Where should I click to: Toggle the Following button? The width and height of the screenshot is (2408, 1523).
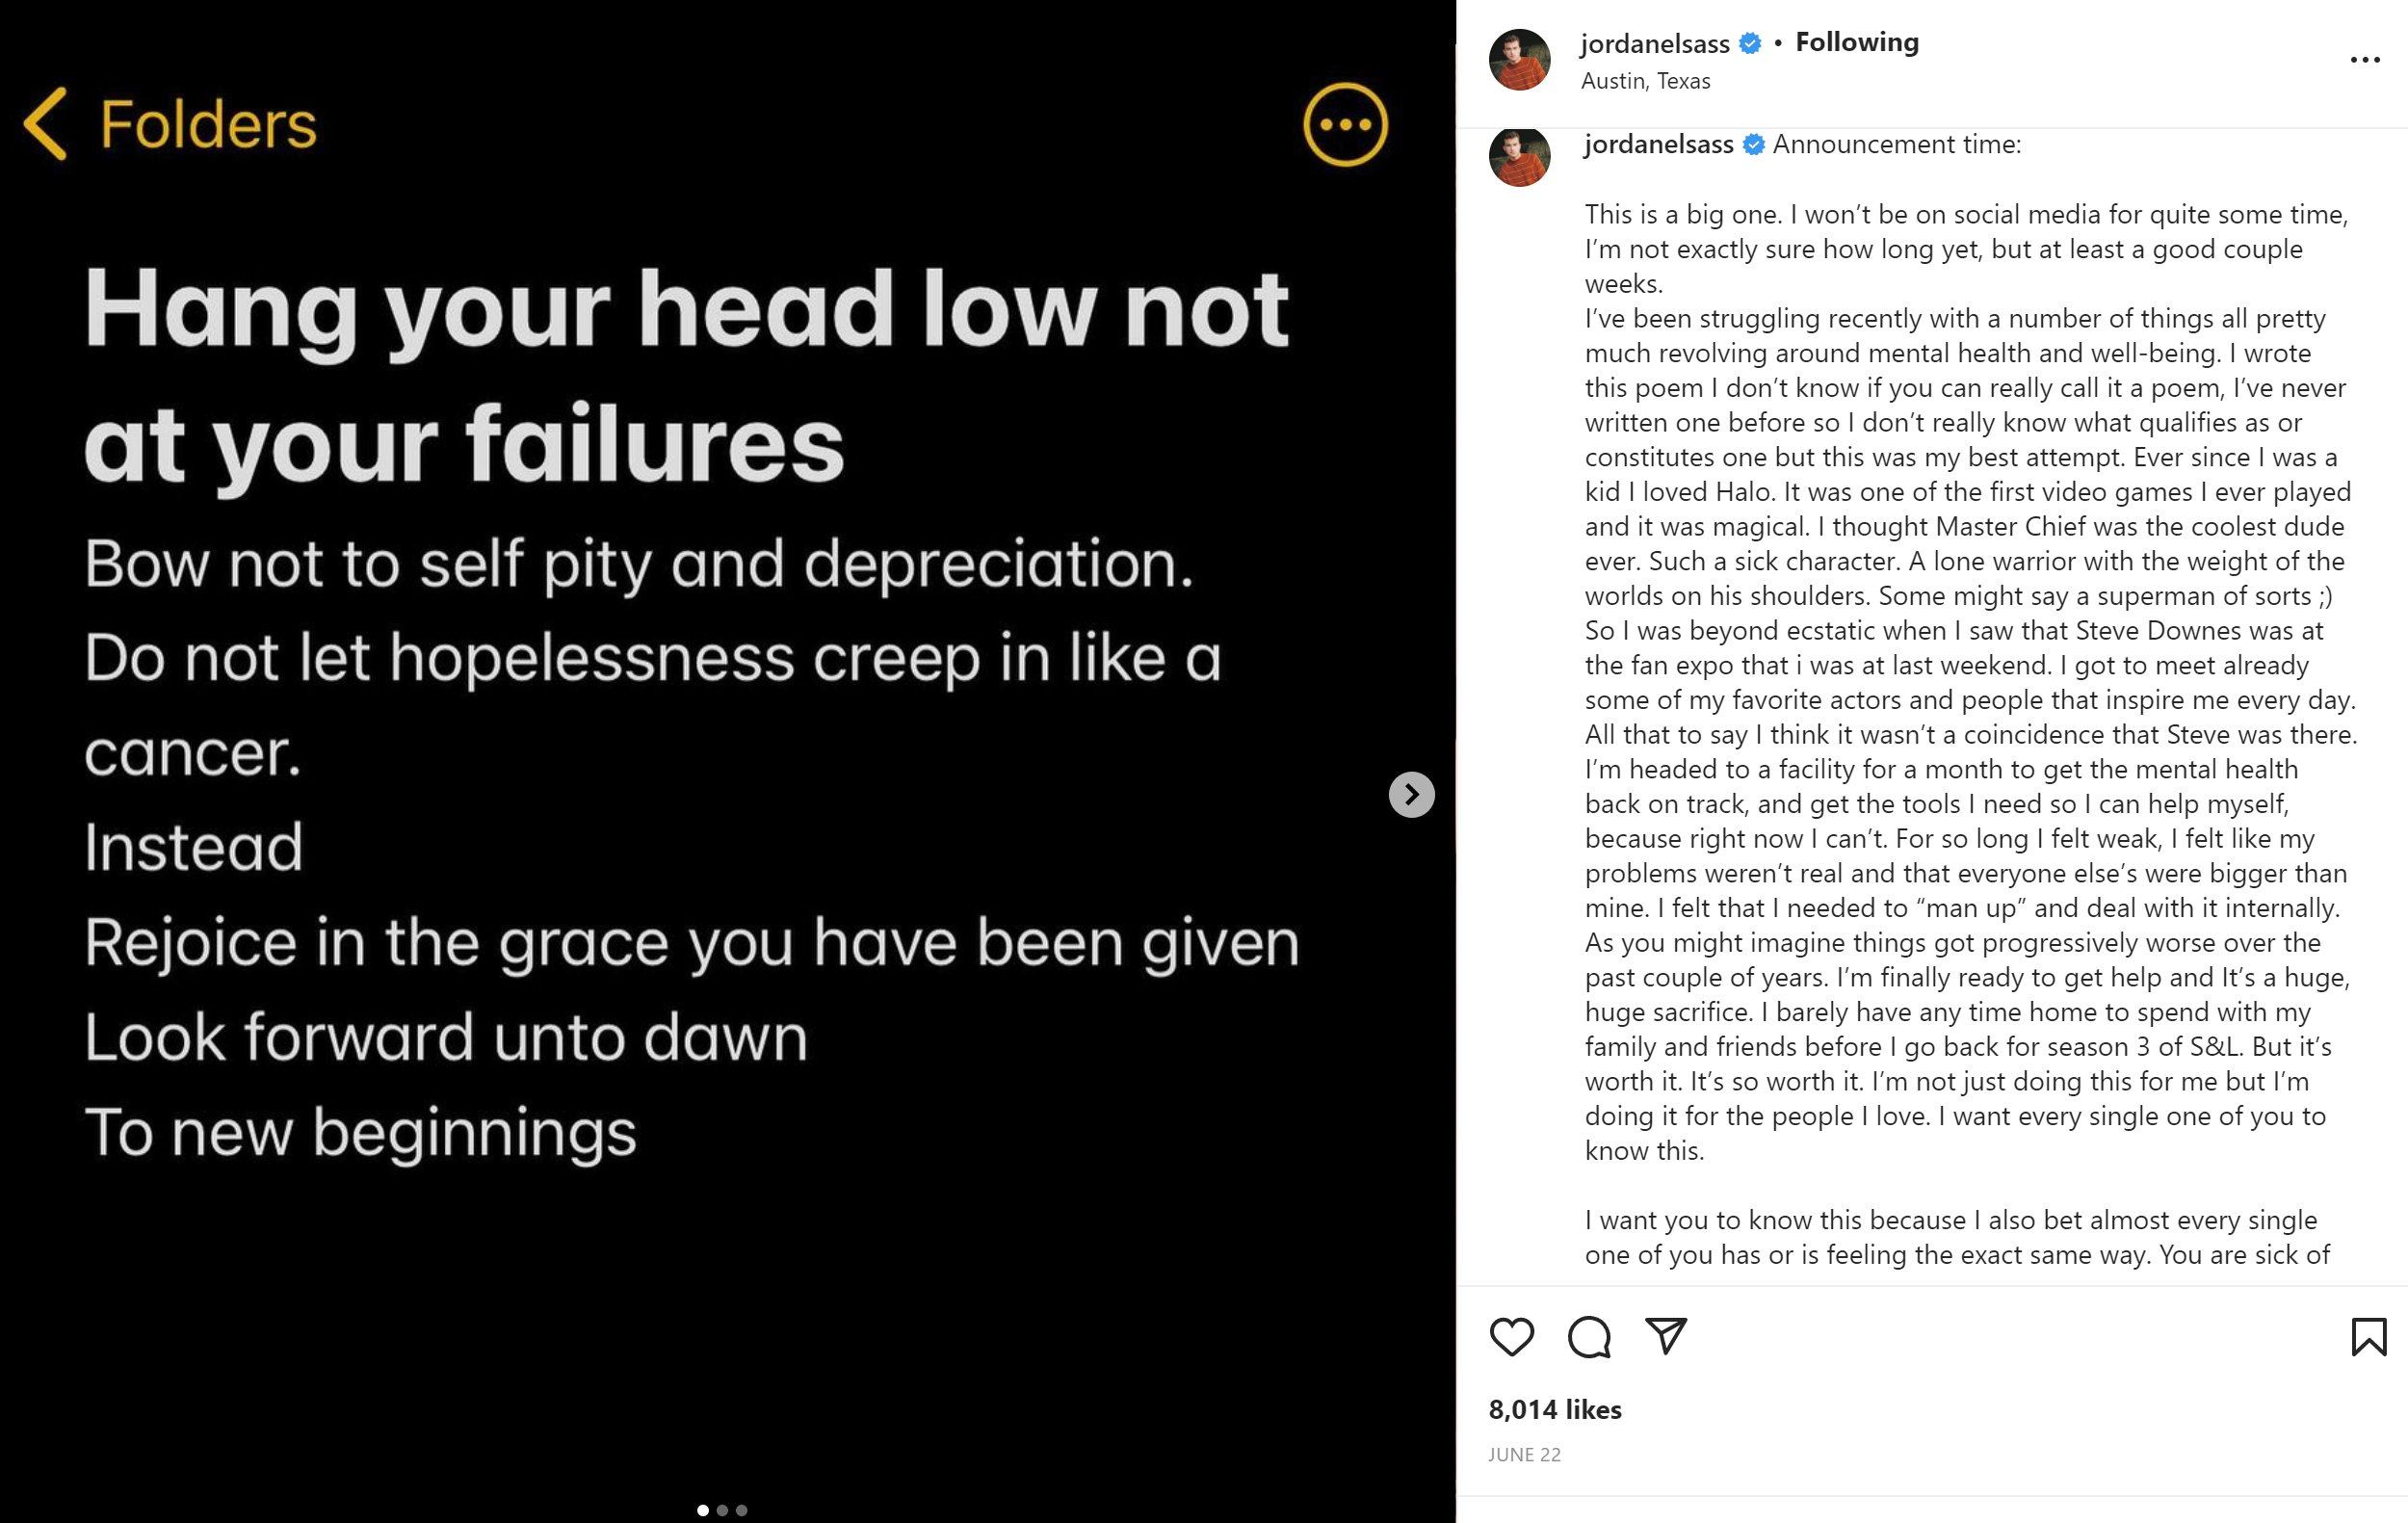pyautogui.click(x=1857, y=42)
